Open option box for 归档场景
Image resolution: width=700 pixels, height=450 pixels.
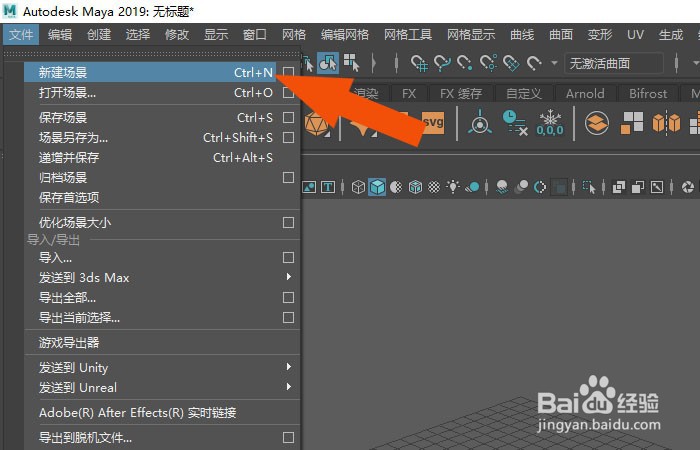coord(288,178)
